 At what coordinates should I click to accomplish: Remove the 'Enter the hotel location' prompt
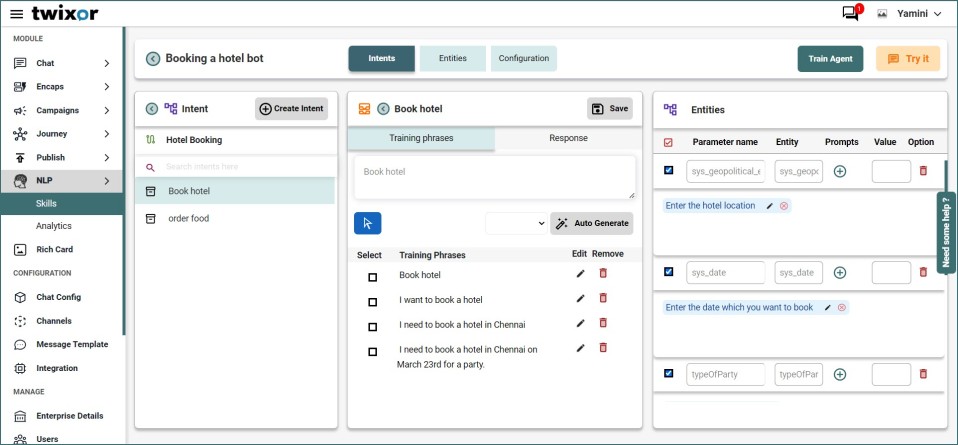pyautogui.click(x=784, y=206)
